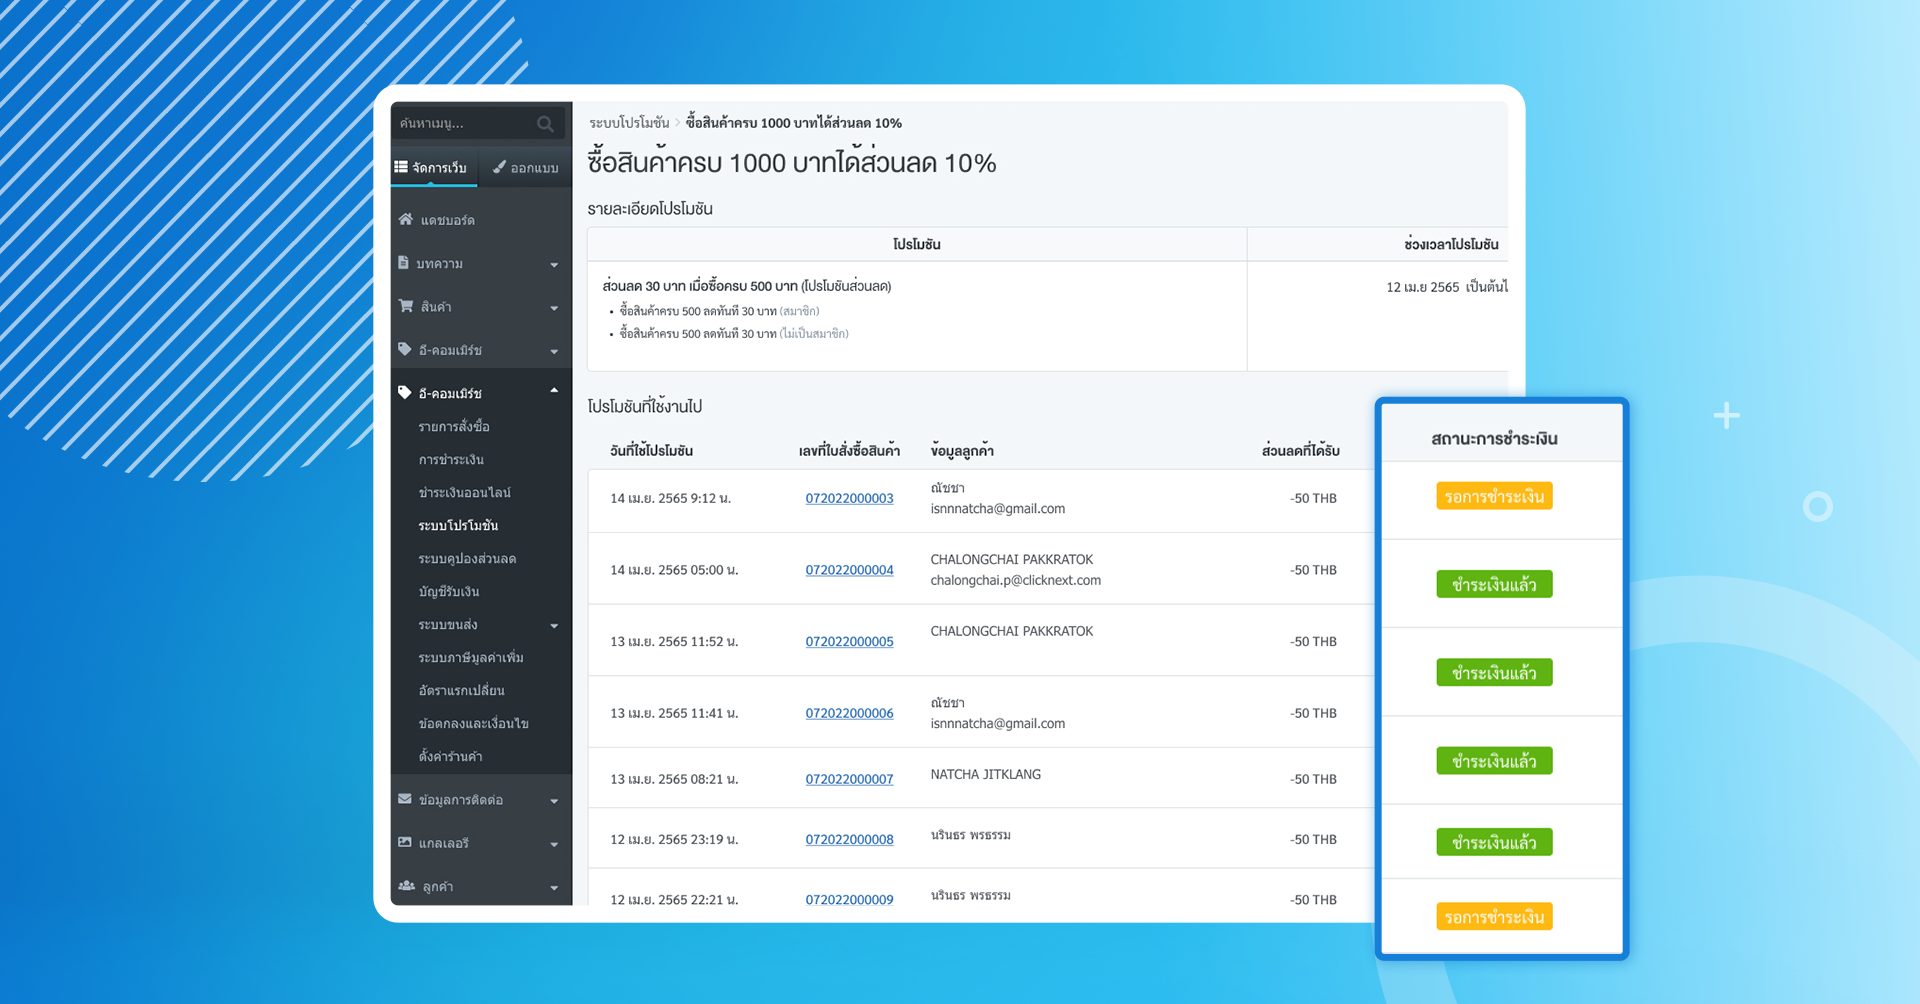Click ระบบโปรโมชัน breadcrumb link
Viewport: 1920px width, 1004px height.
coord(629,123)
